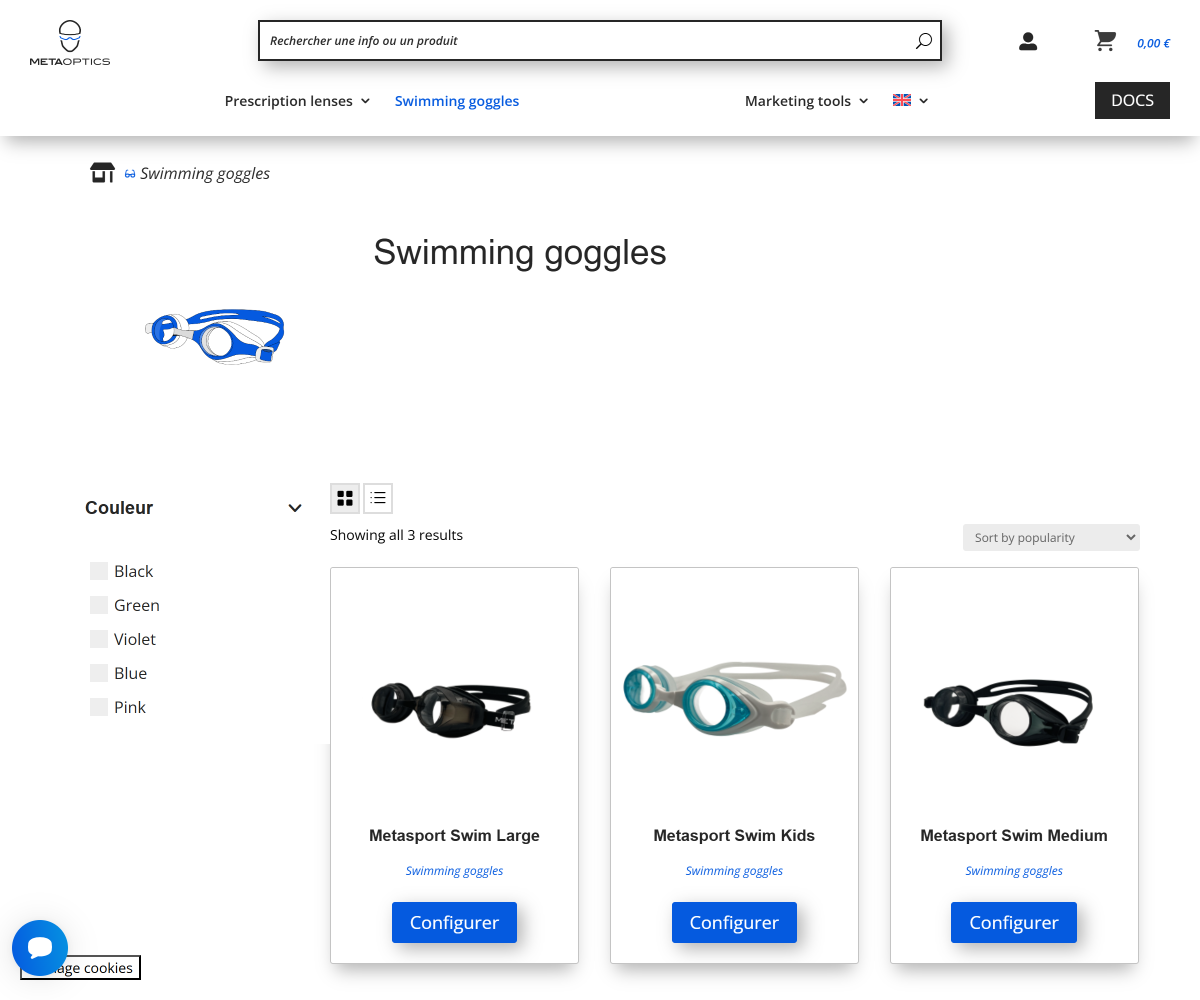Image resolution: width=1200 pixels, height=1000 pixels.
Task: Click the shop home breadcrumb icon
Action: [x=102, y=173]
